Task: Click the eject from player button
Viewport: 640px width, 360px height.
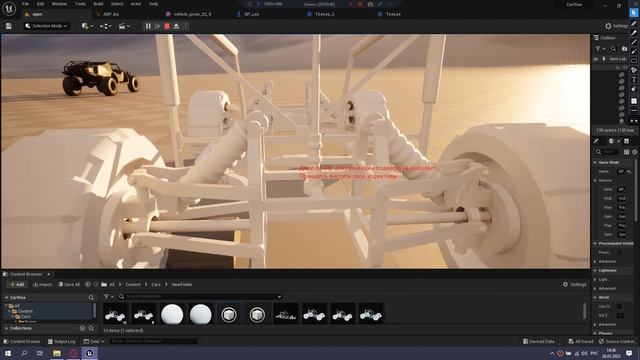Action: pos(176,26)
